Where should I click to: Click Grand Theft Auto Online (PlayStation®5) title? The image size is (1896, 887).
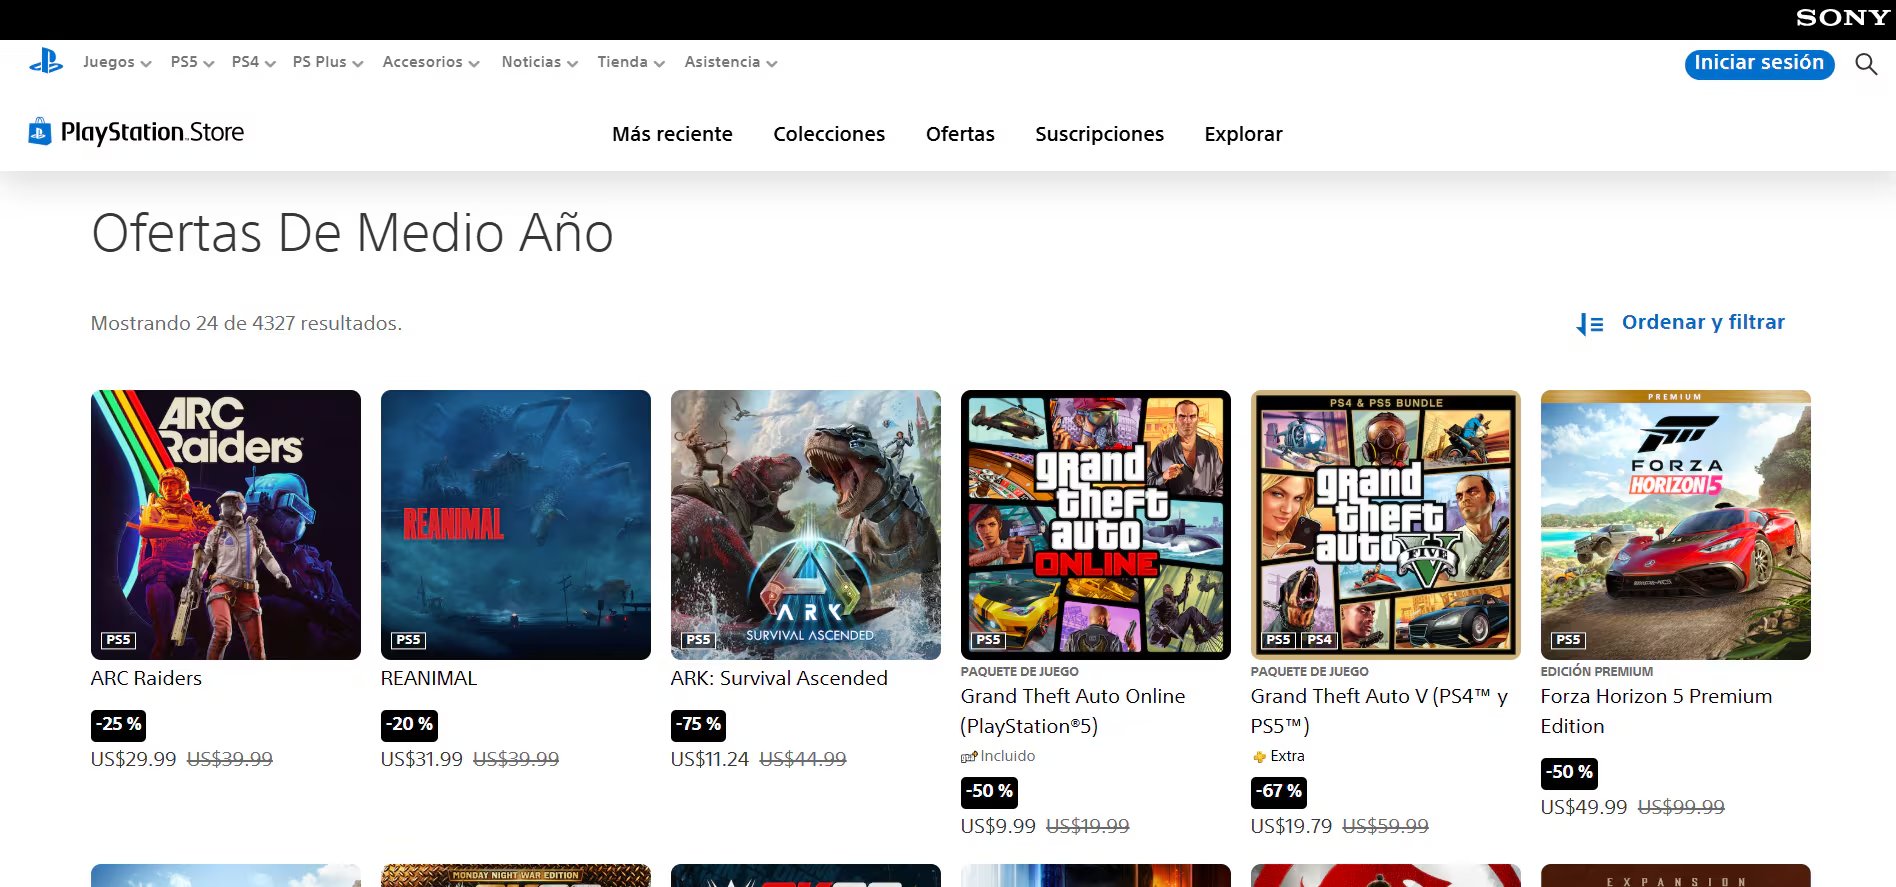tap(1073, 711)
